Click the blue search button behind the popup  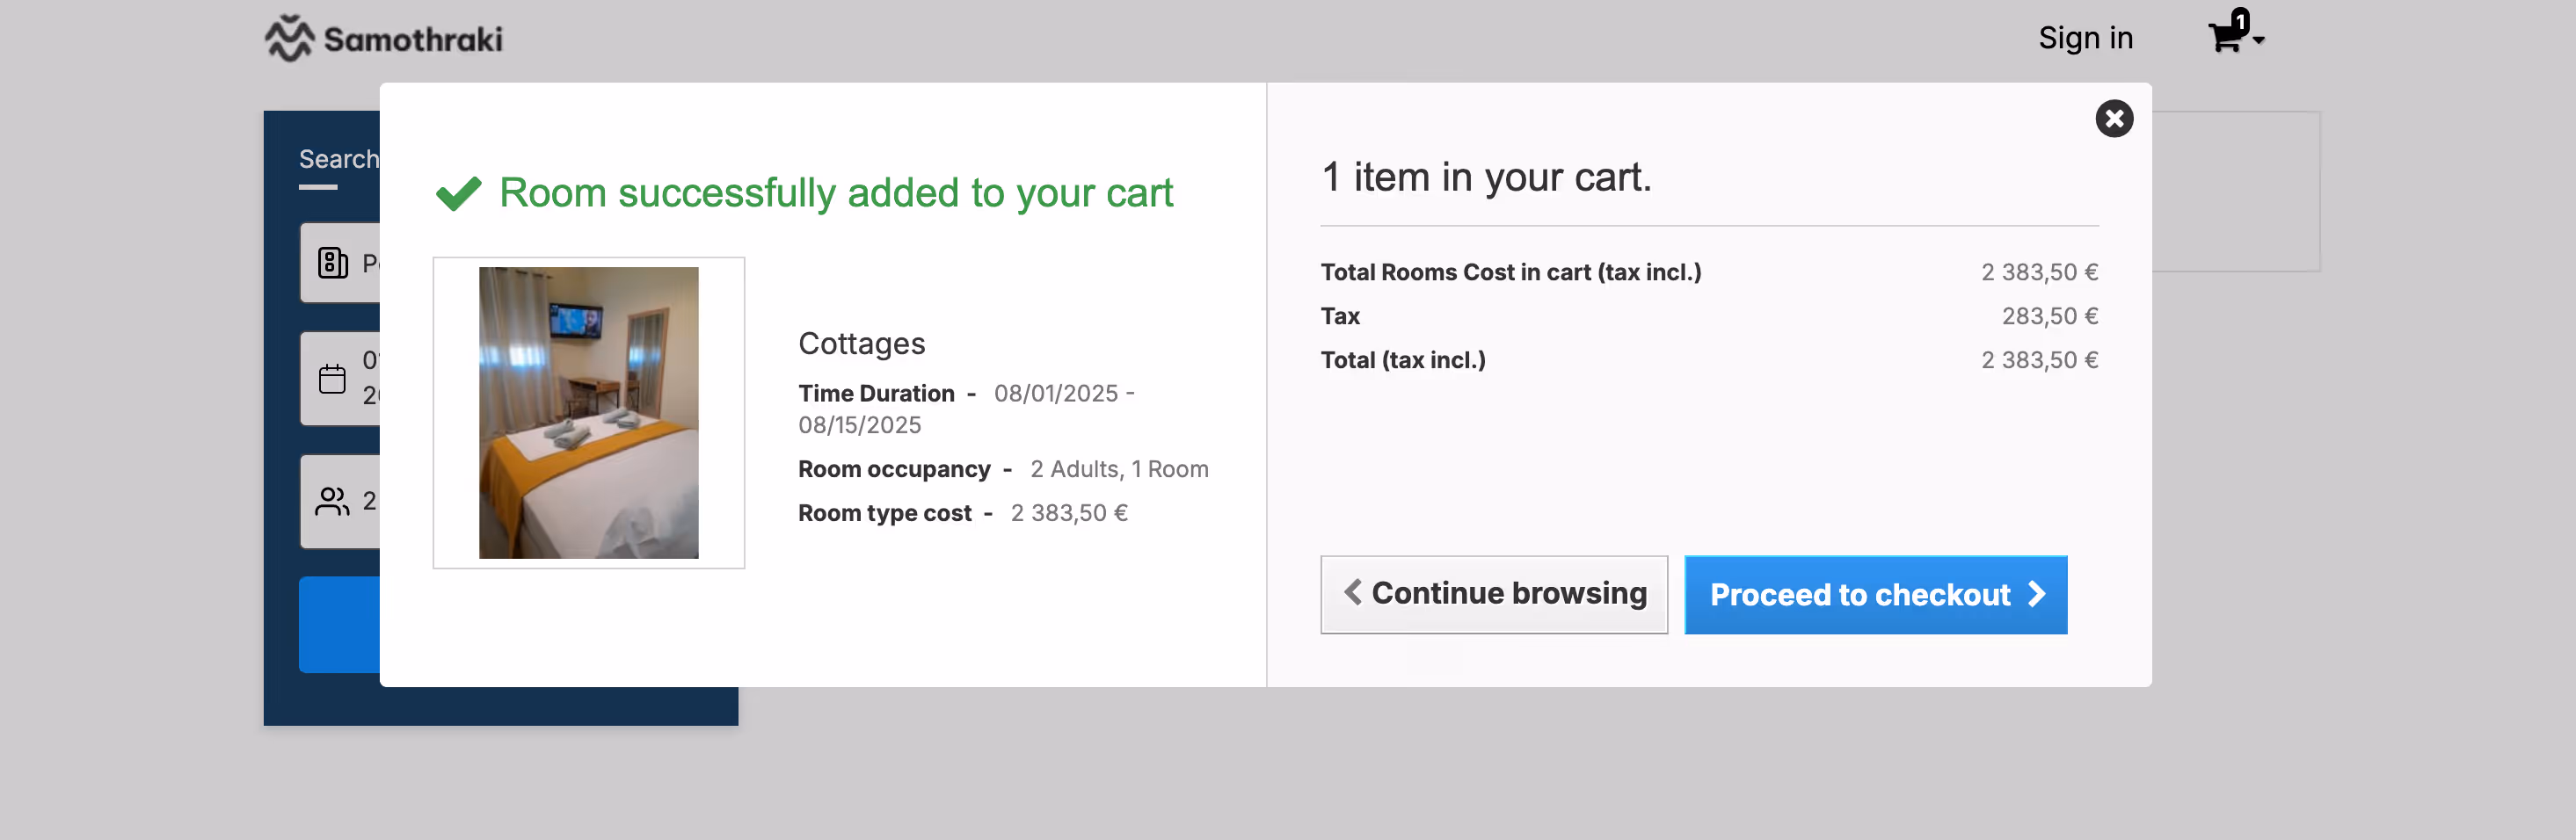(339, 624)
